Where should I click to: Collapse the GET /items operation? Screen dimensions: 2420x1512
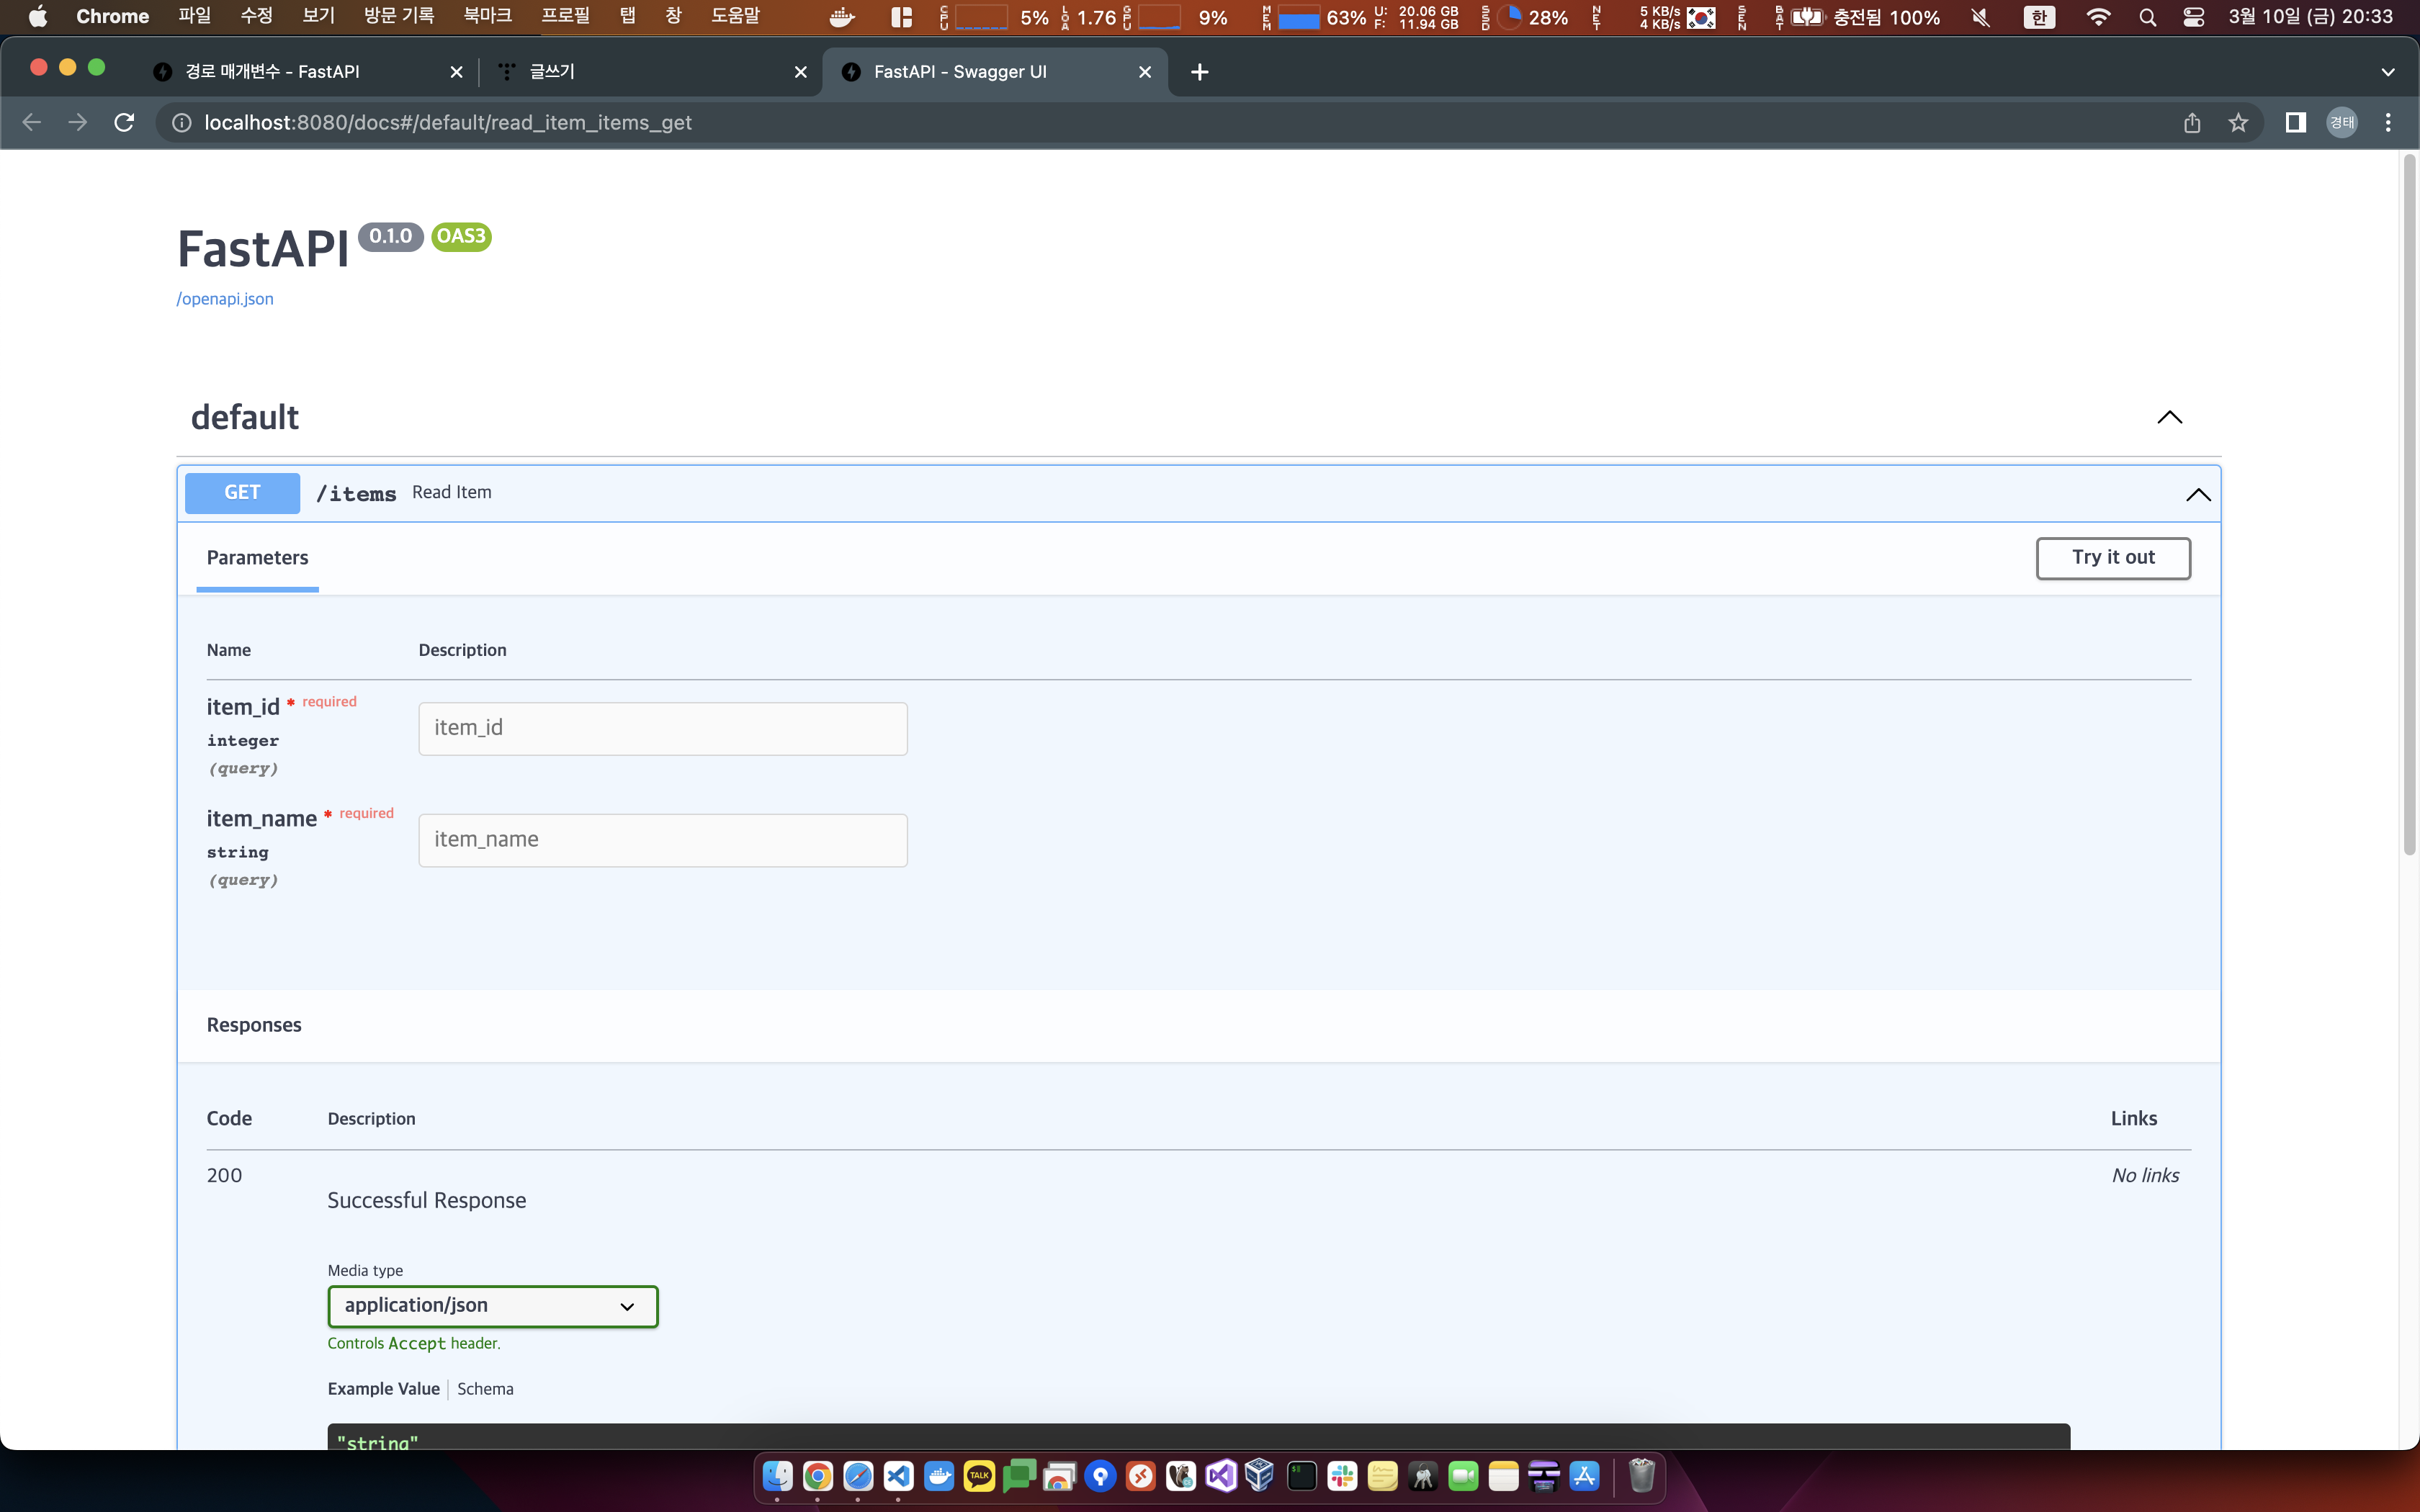pyautogui.click(x=2197, y=494)
